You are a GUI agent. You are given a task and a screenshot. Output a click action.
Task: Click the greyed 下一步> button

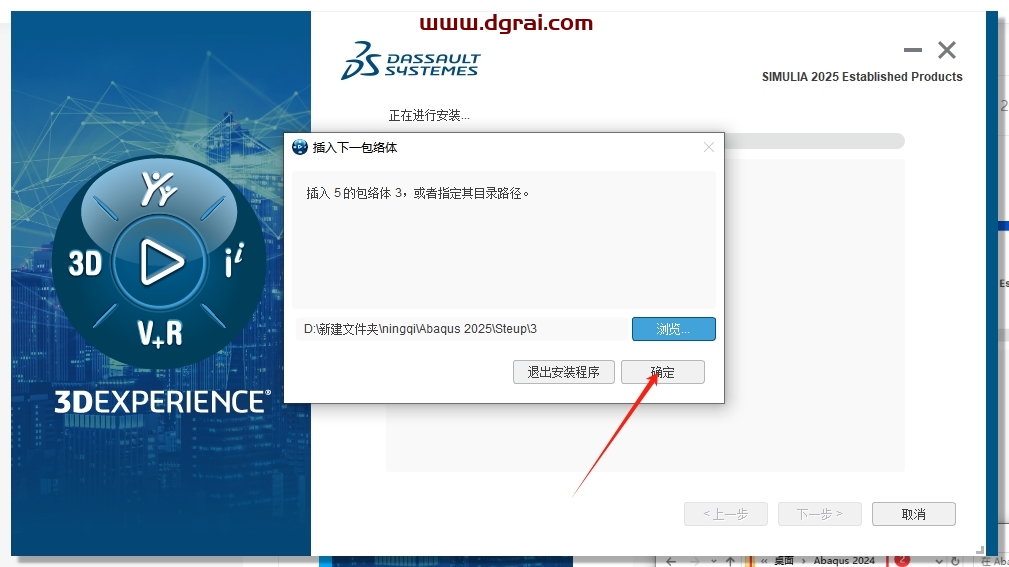click(819, 514)
